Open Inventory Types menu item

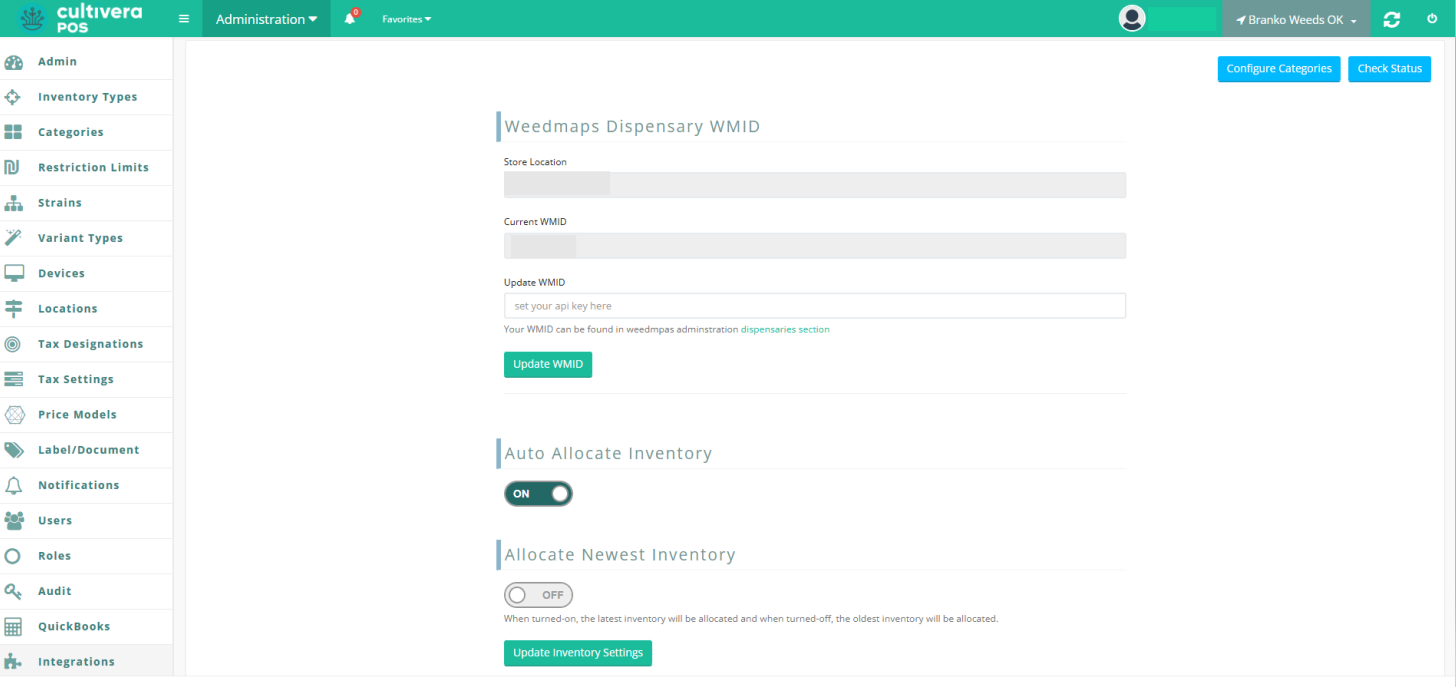click(88, 97)
